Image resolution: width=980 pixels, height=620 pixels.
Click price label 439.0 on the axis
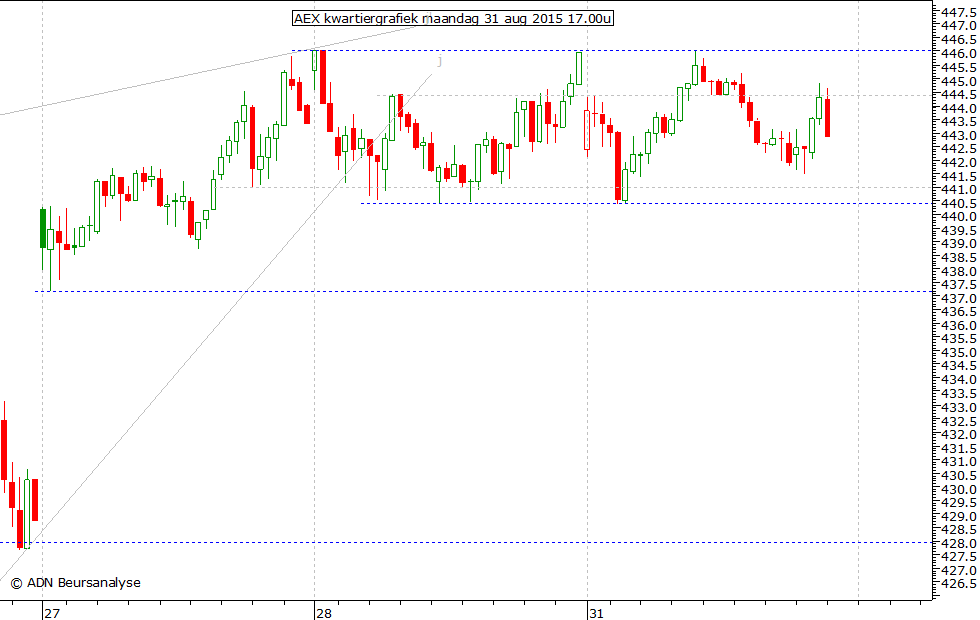coord(958,244)
